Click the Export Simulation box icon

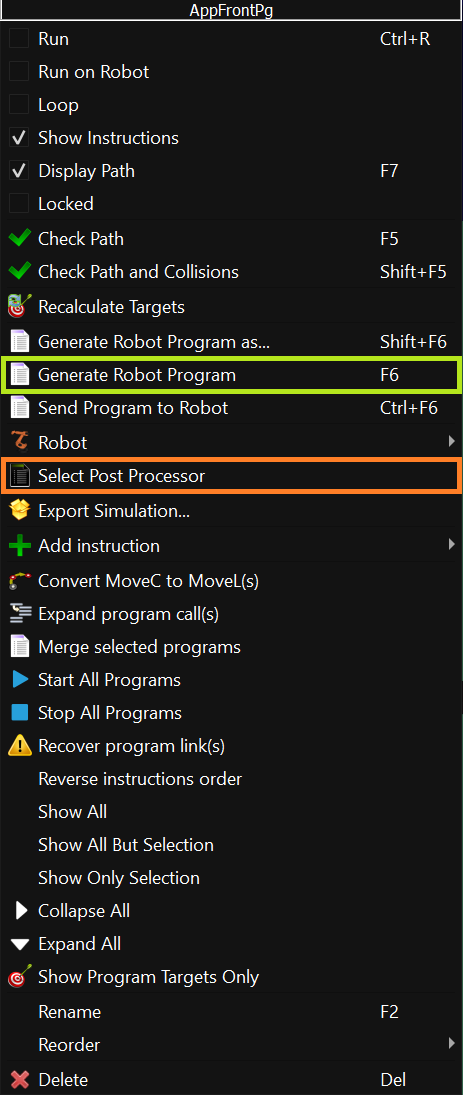click(x=20, y=511)
